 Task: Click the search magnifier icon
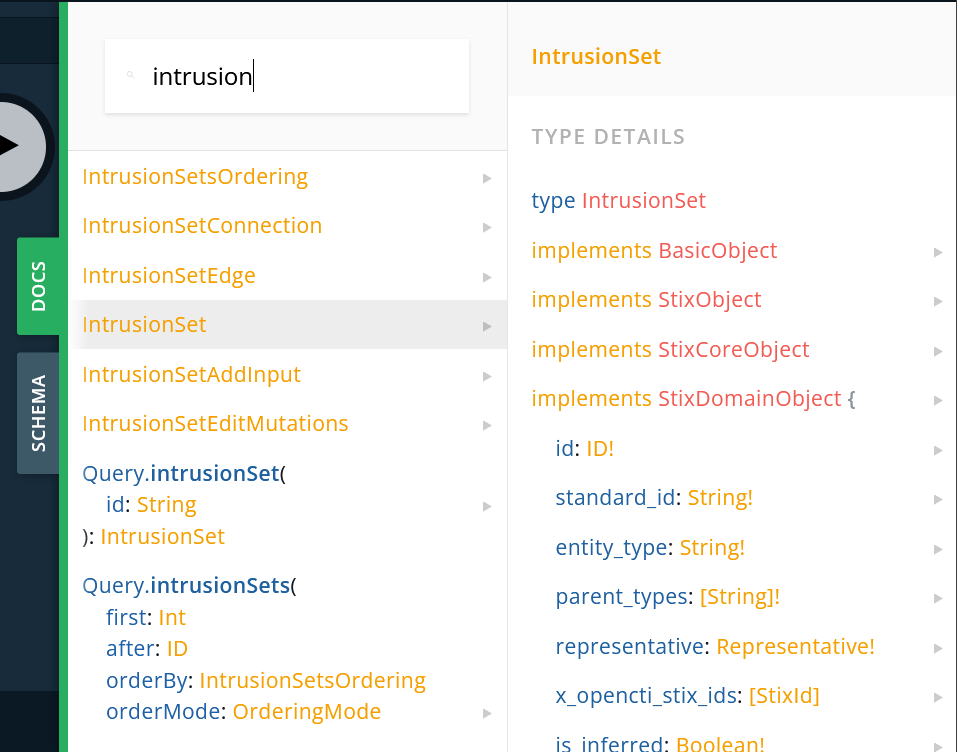130,75
